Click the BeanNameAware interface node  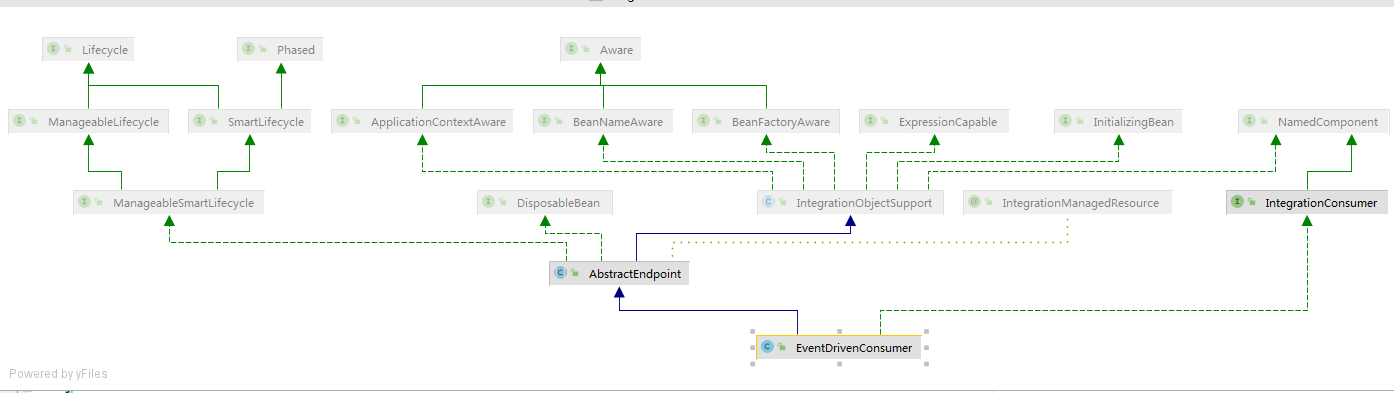pyautogui.click(x=603, y=122)
